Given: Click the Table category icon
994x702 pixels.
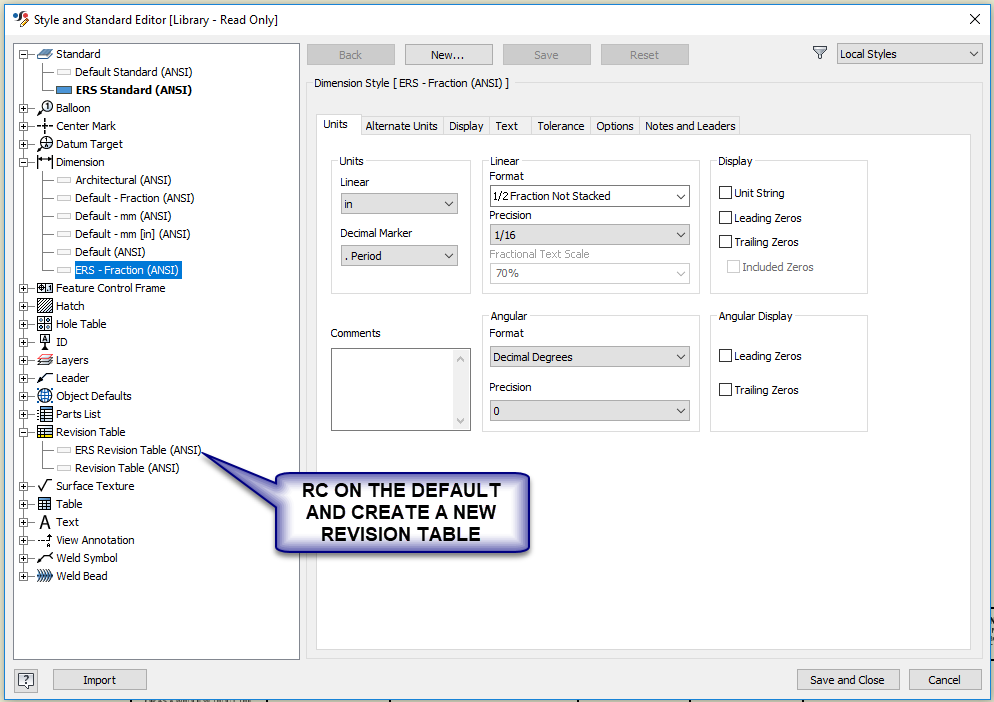Looking at the screenshot, I should 44,504.
